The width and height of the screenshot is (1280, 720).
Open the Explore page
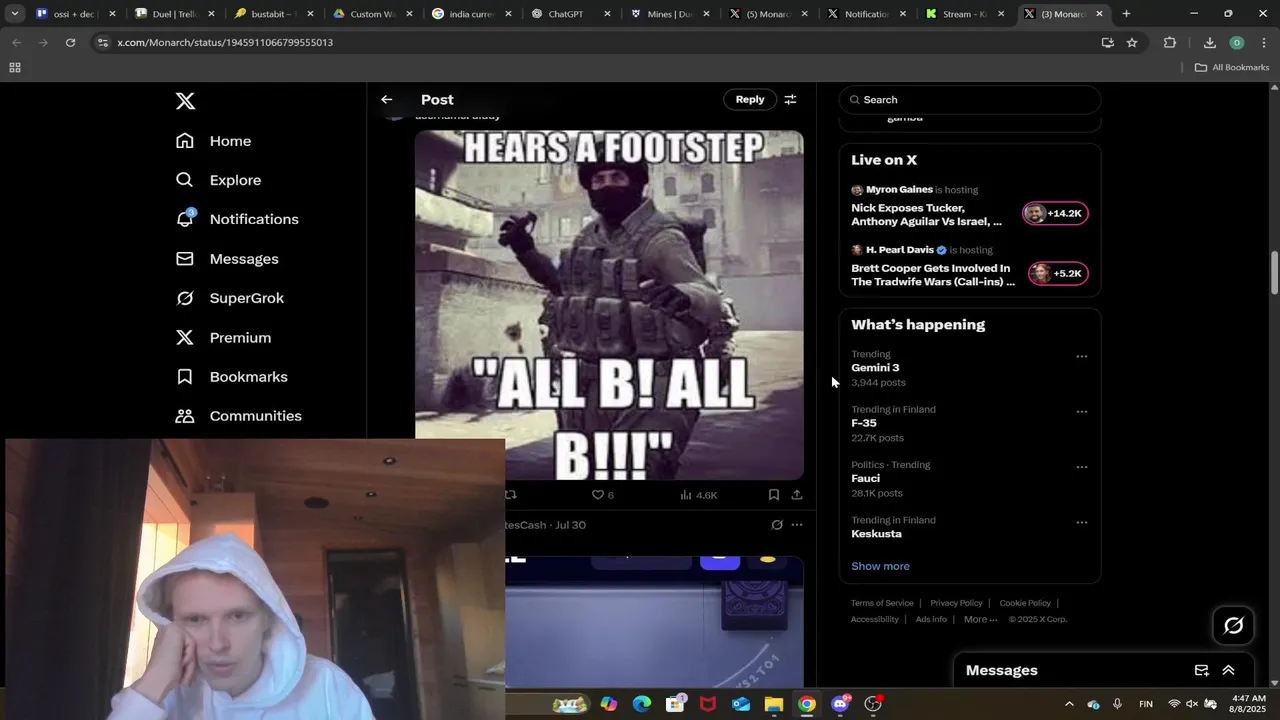click(x=219, y=180)
